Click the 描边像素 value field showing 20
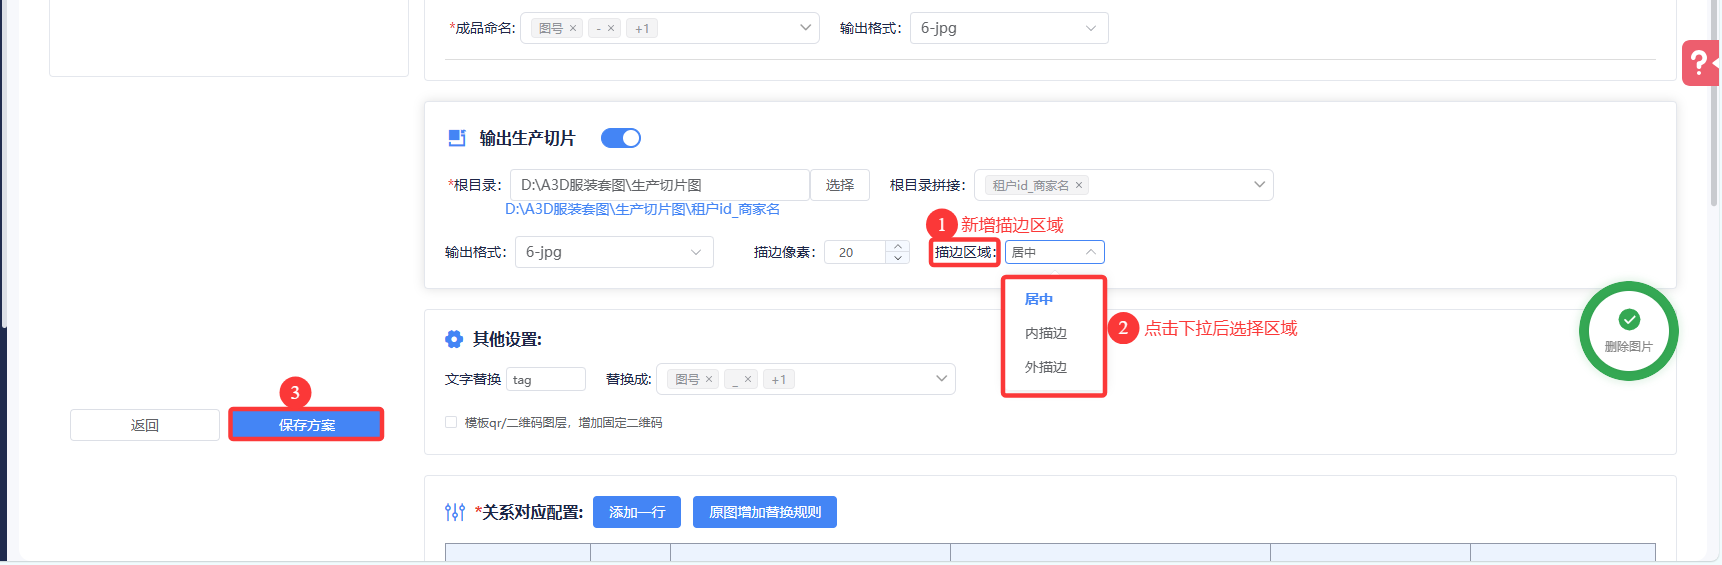The width and height of the screenshot is (1722, 565). (855, 252)
